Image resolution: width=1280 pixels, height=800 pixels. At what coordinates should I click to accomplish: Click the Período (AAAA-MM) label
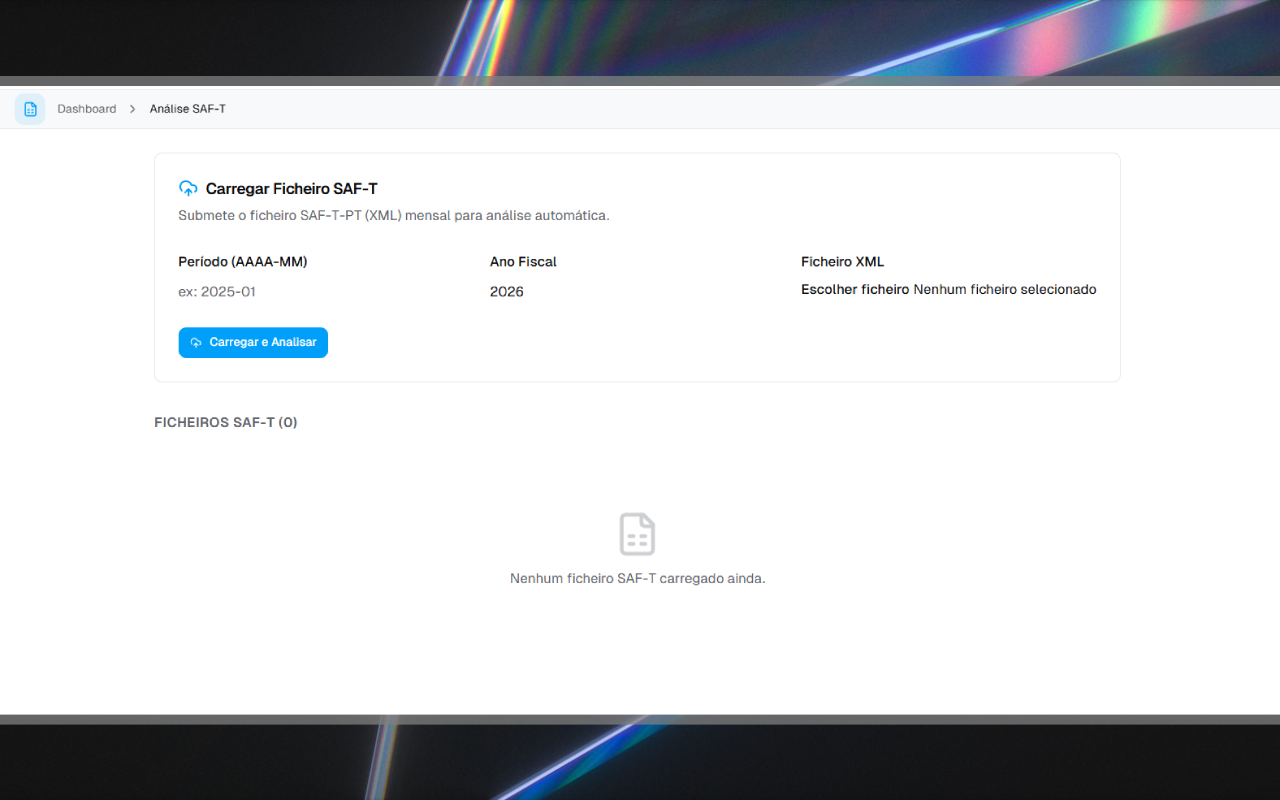pyautogui.click(x=242, y=262)
